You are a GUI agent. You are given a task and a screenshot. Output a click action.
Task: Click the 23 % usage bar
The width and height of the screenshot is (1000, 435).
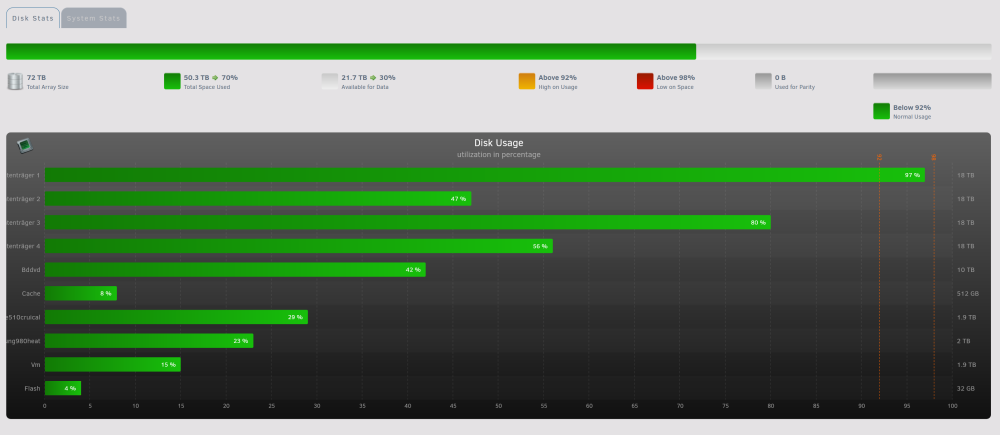coord(149,341)
